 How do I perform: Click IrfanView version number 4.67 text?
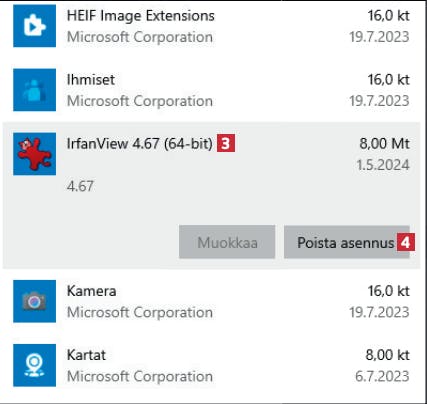tap(80, 186)
